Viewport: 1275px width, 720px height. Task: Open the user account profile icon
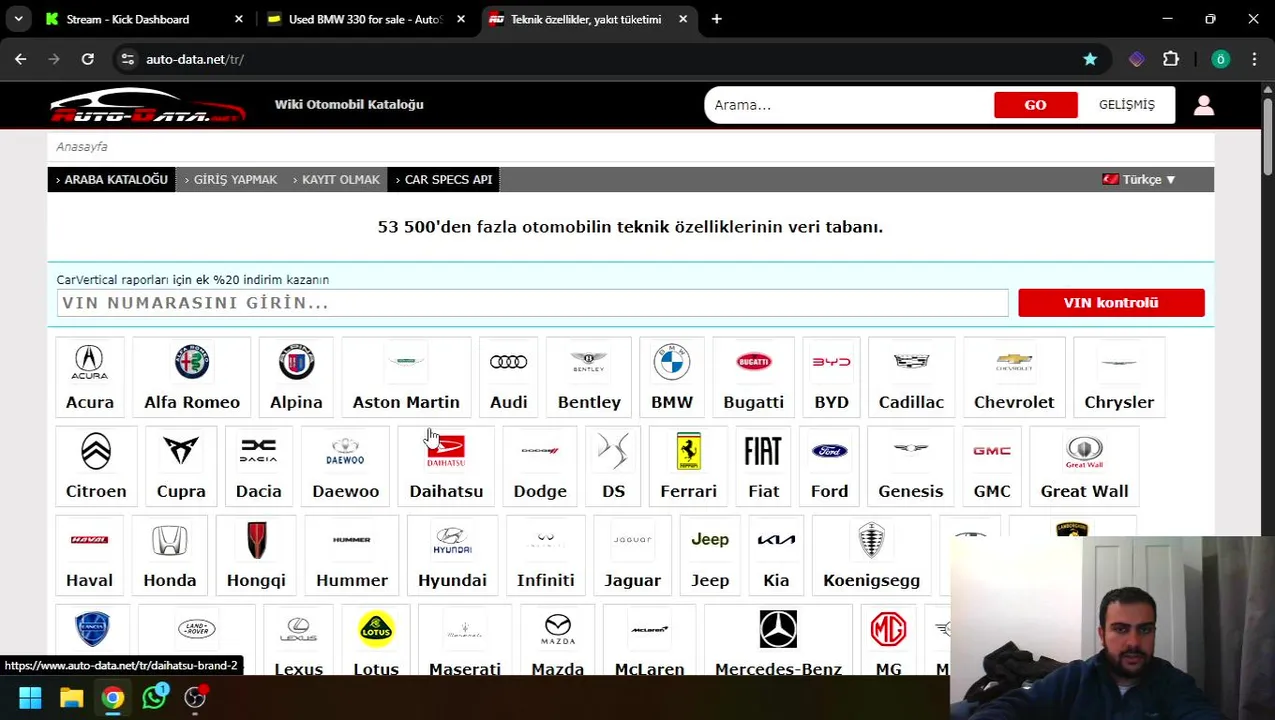[1204, 105]
